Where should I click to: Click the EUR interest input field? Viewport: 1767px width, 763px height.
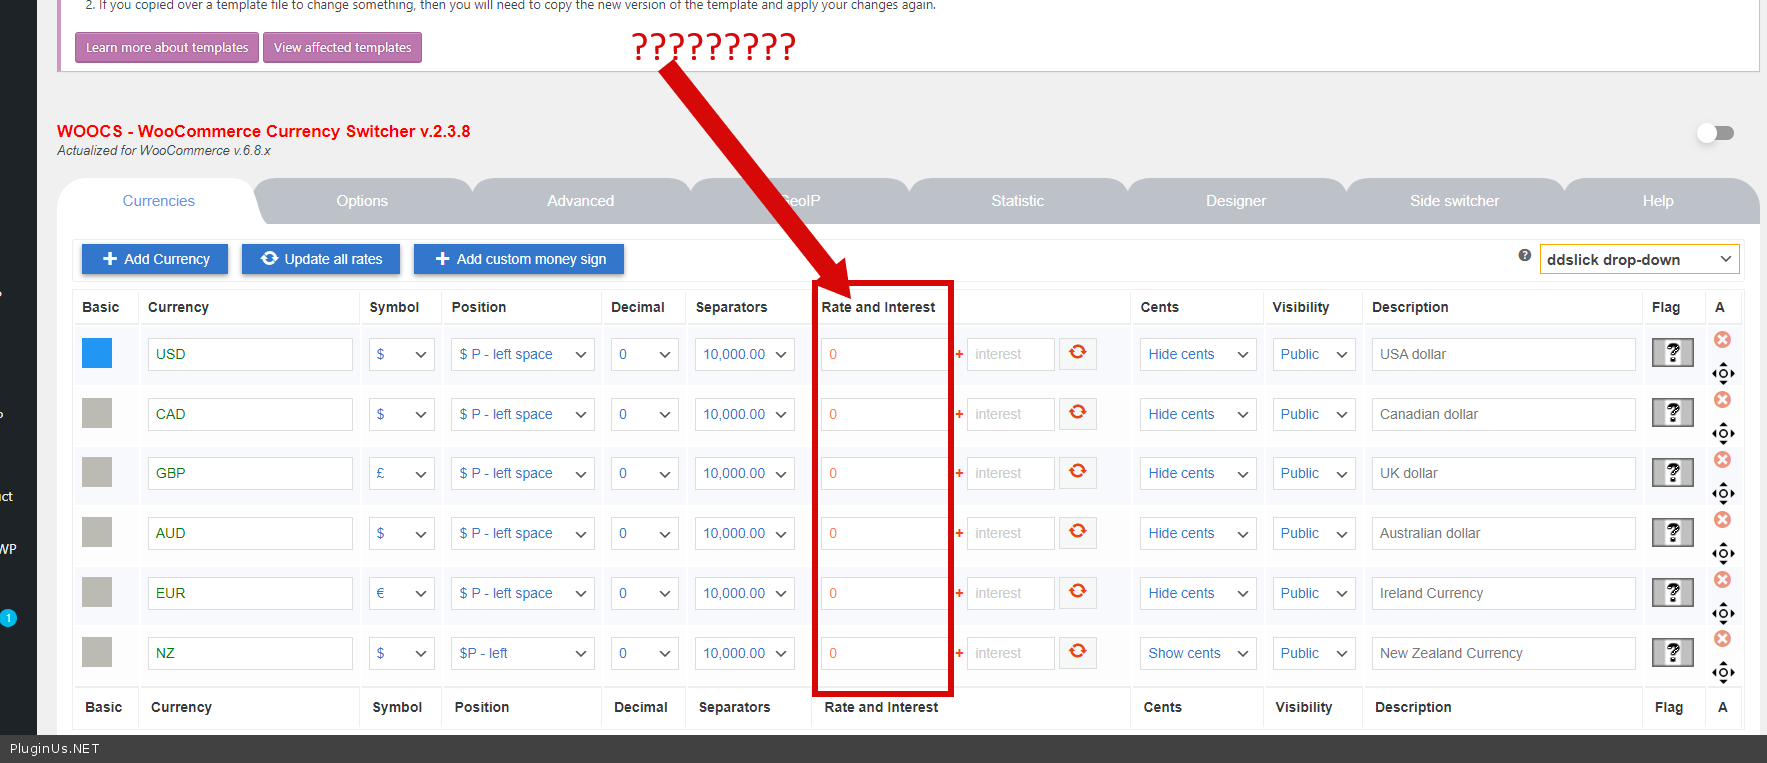(x=1010, y=593)
